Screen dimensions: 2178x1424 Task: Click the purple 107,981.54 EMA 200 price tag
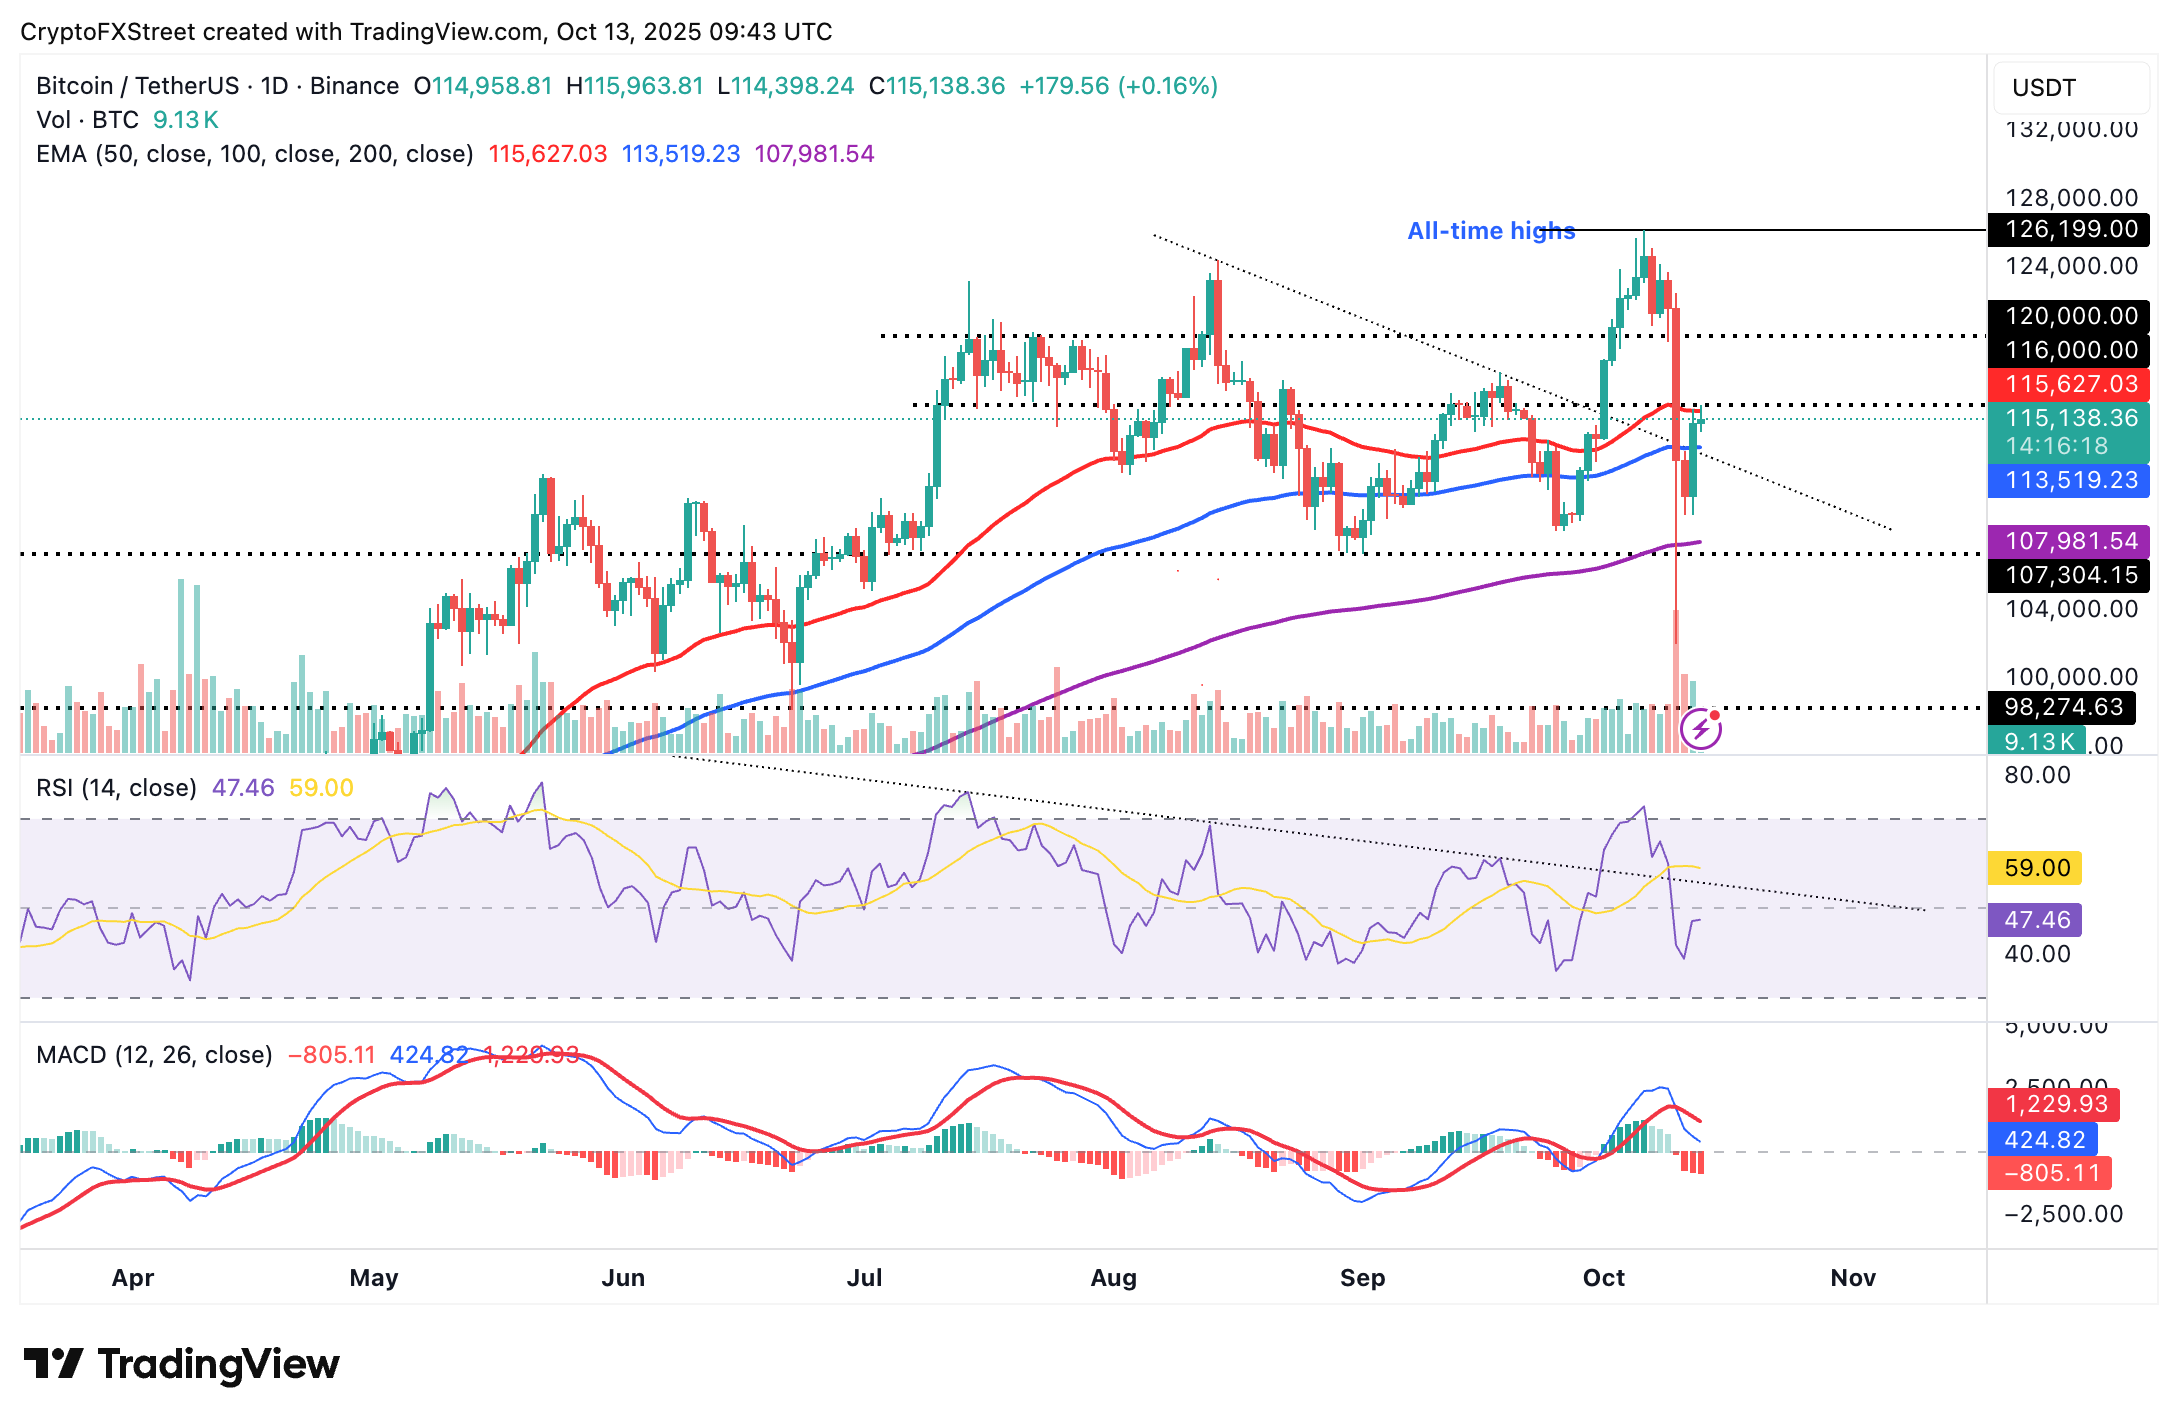(x=2070, y=541)
